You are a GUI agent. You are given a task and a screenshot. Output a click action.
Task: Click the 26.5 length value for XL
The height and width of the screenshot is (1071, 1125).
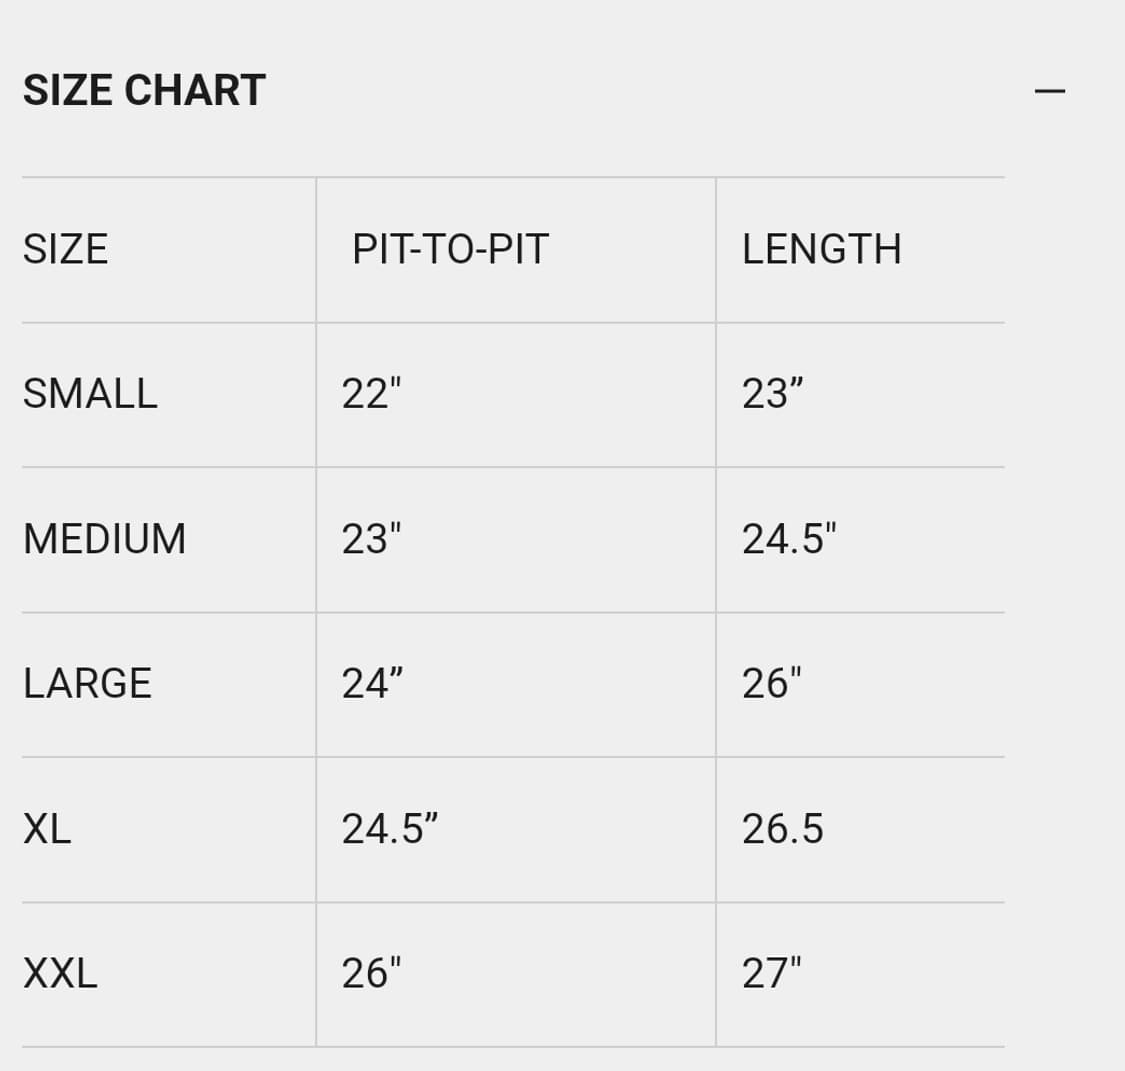pos(783,829)
